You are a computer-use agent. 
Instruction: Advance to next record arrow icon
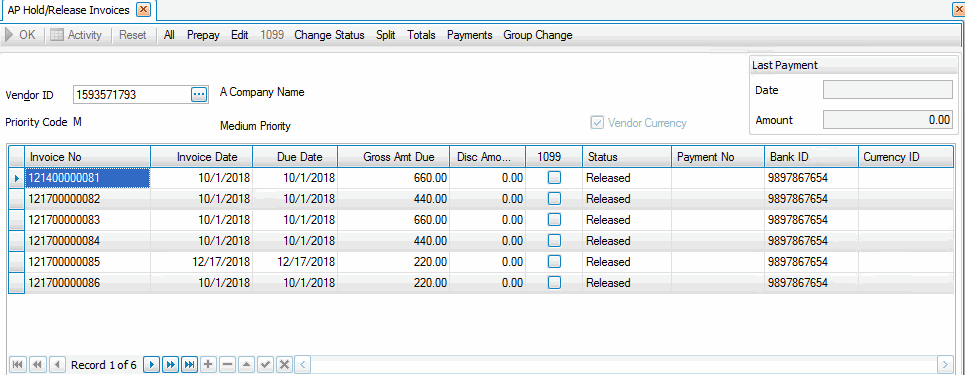click(151, 365)
